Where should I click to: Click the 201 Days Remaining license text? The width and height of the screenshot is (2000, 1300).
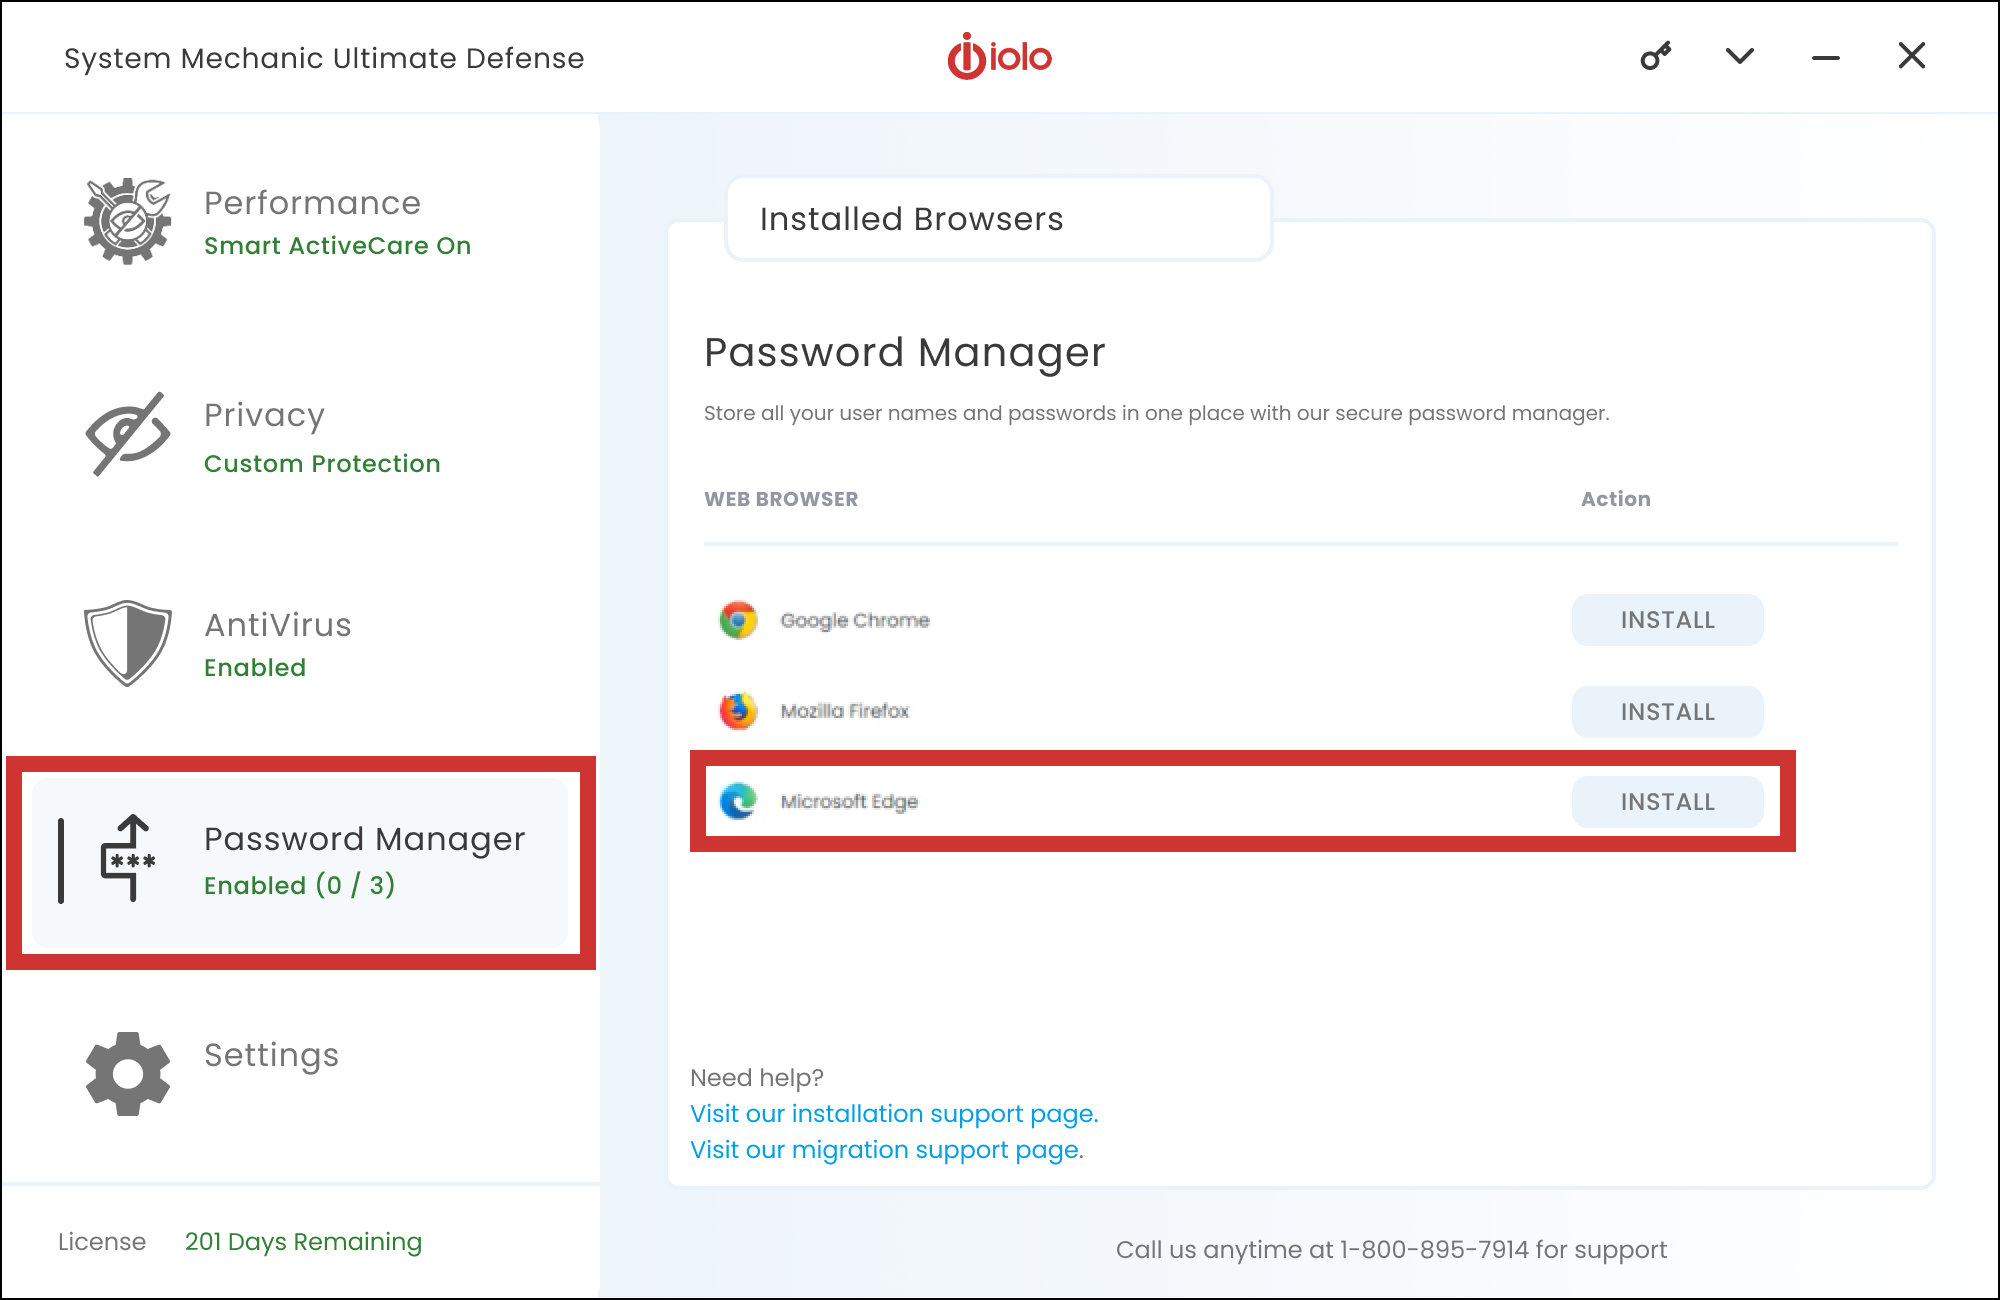point(303,1242)
